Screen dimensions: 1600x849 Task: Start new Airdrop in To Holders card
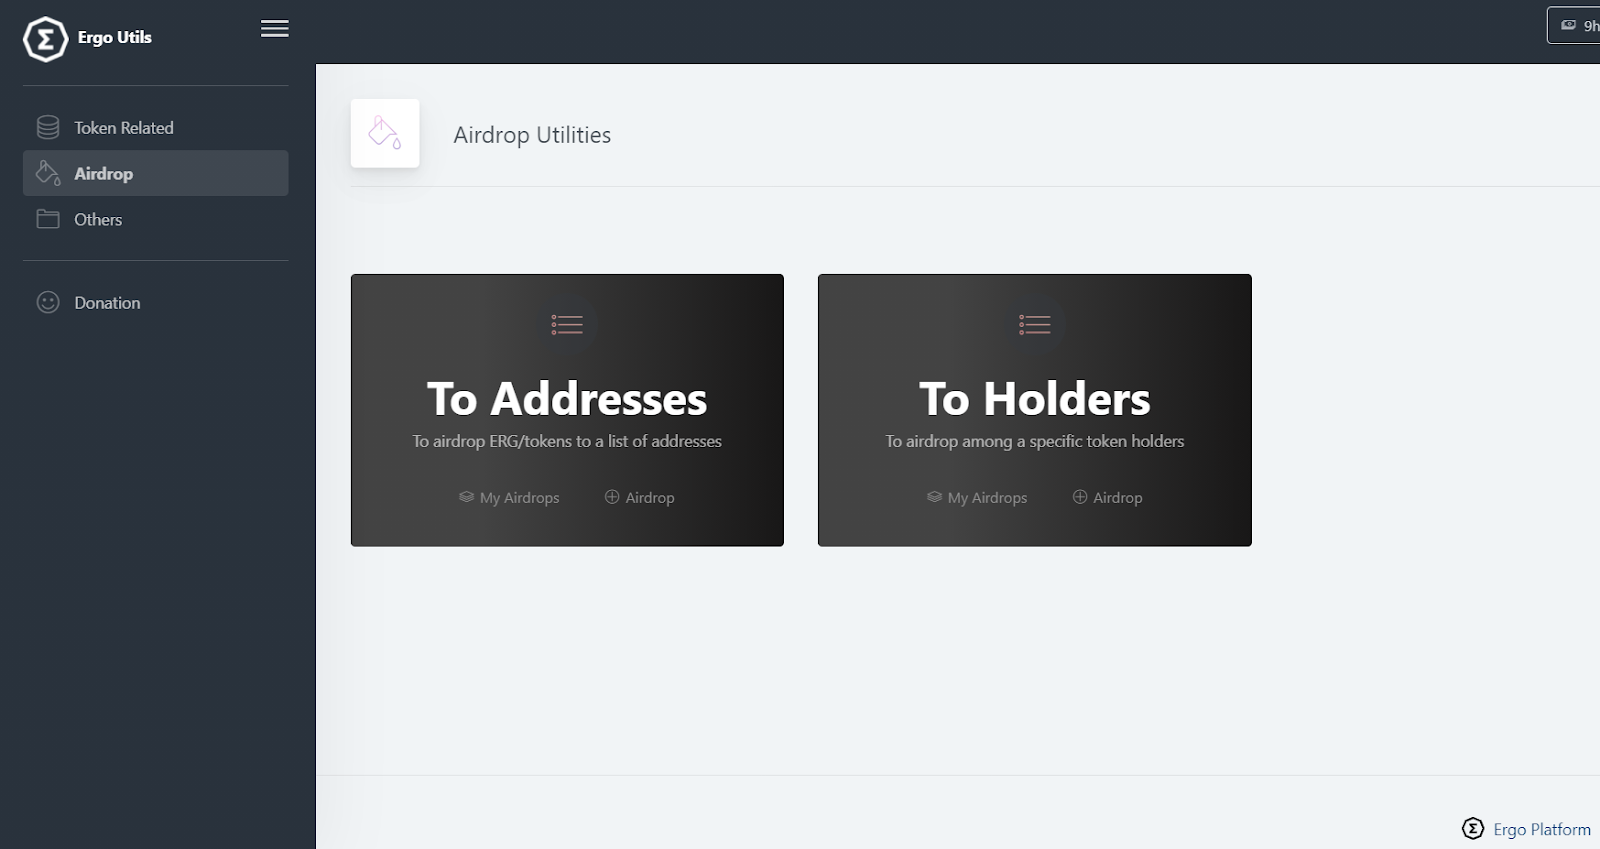[1108, 497]
